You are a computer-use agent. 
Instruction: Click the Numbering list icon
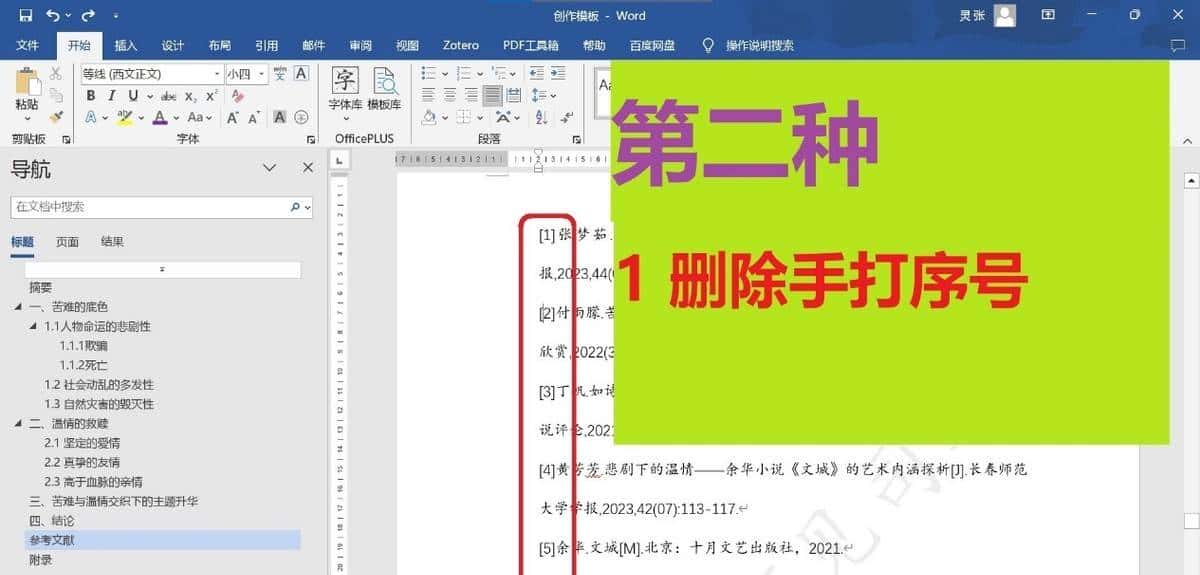464,73
